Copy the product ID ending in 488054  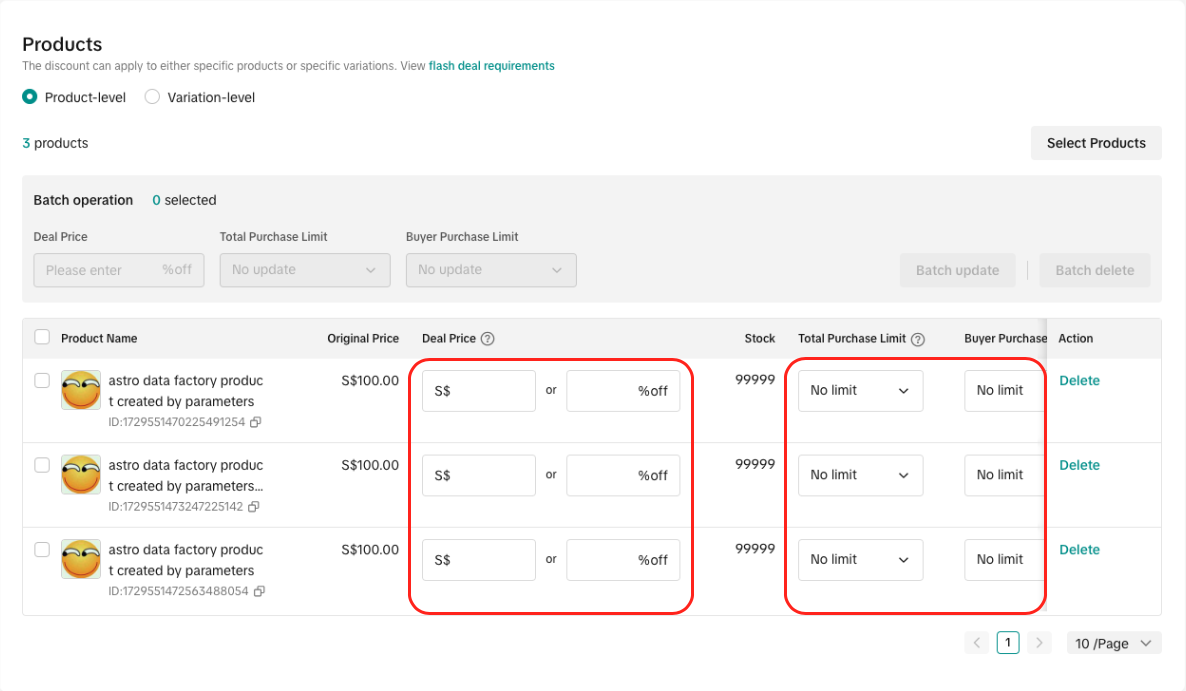tap(259, 592)
